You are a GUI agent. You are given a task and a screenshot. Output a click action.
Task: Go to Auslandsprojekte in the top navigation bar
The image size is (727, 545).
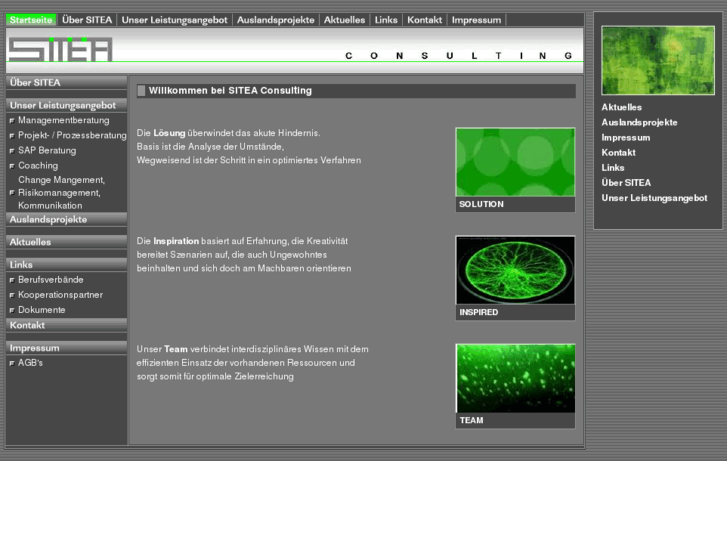click(275, 20)
